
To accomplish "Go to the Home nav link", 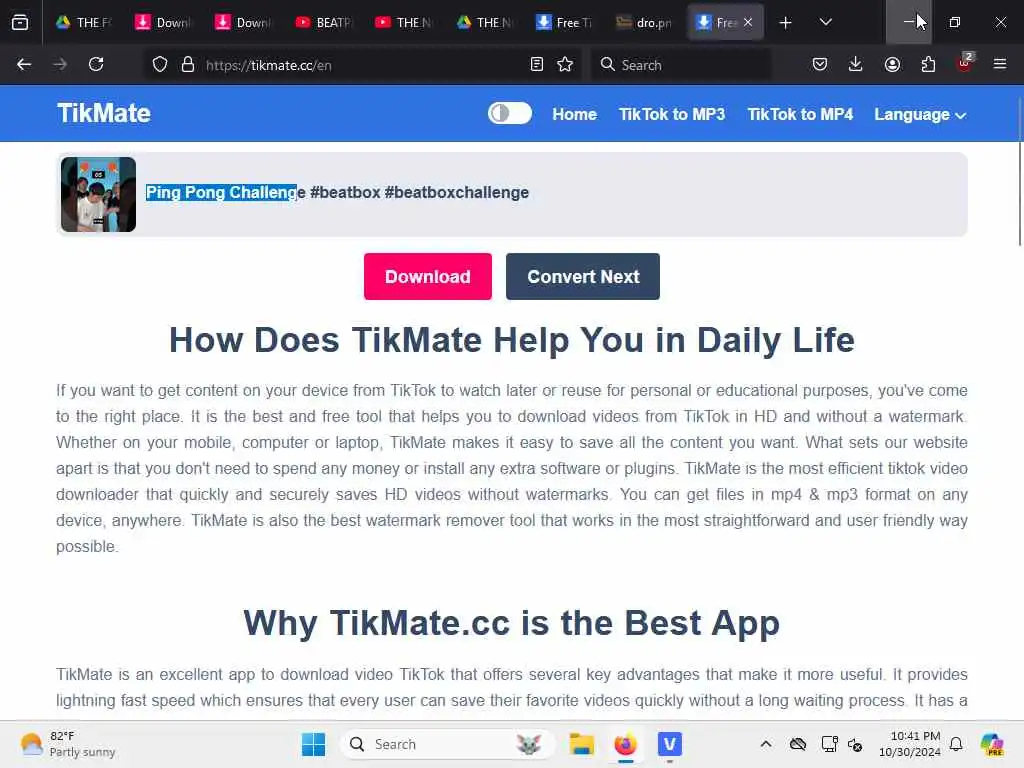I will pyautogui.click(x=575, y=114).
